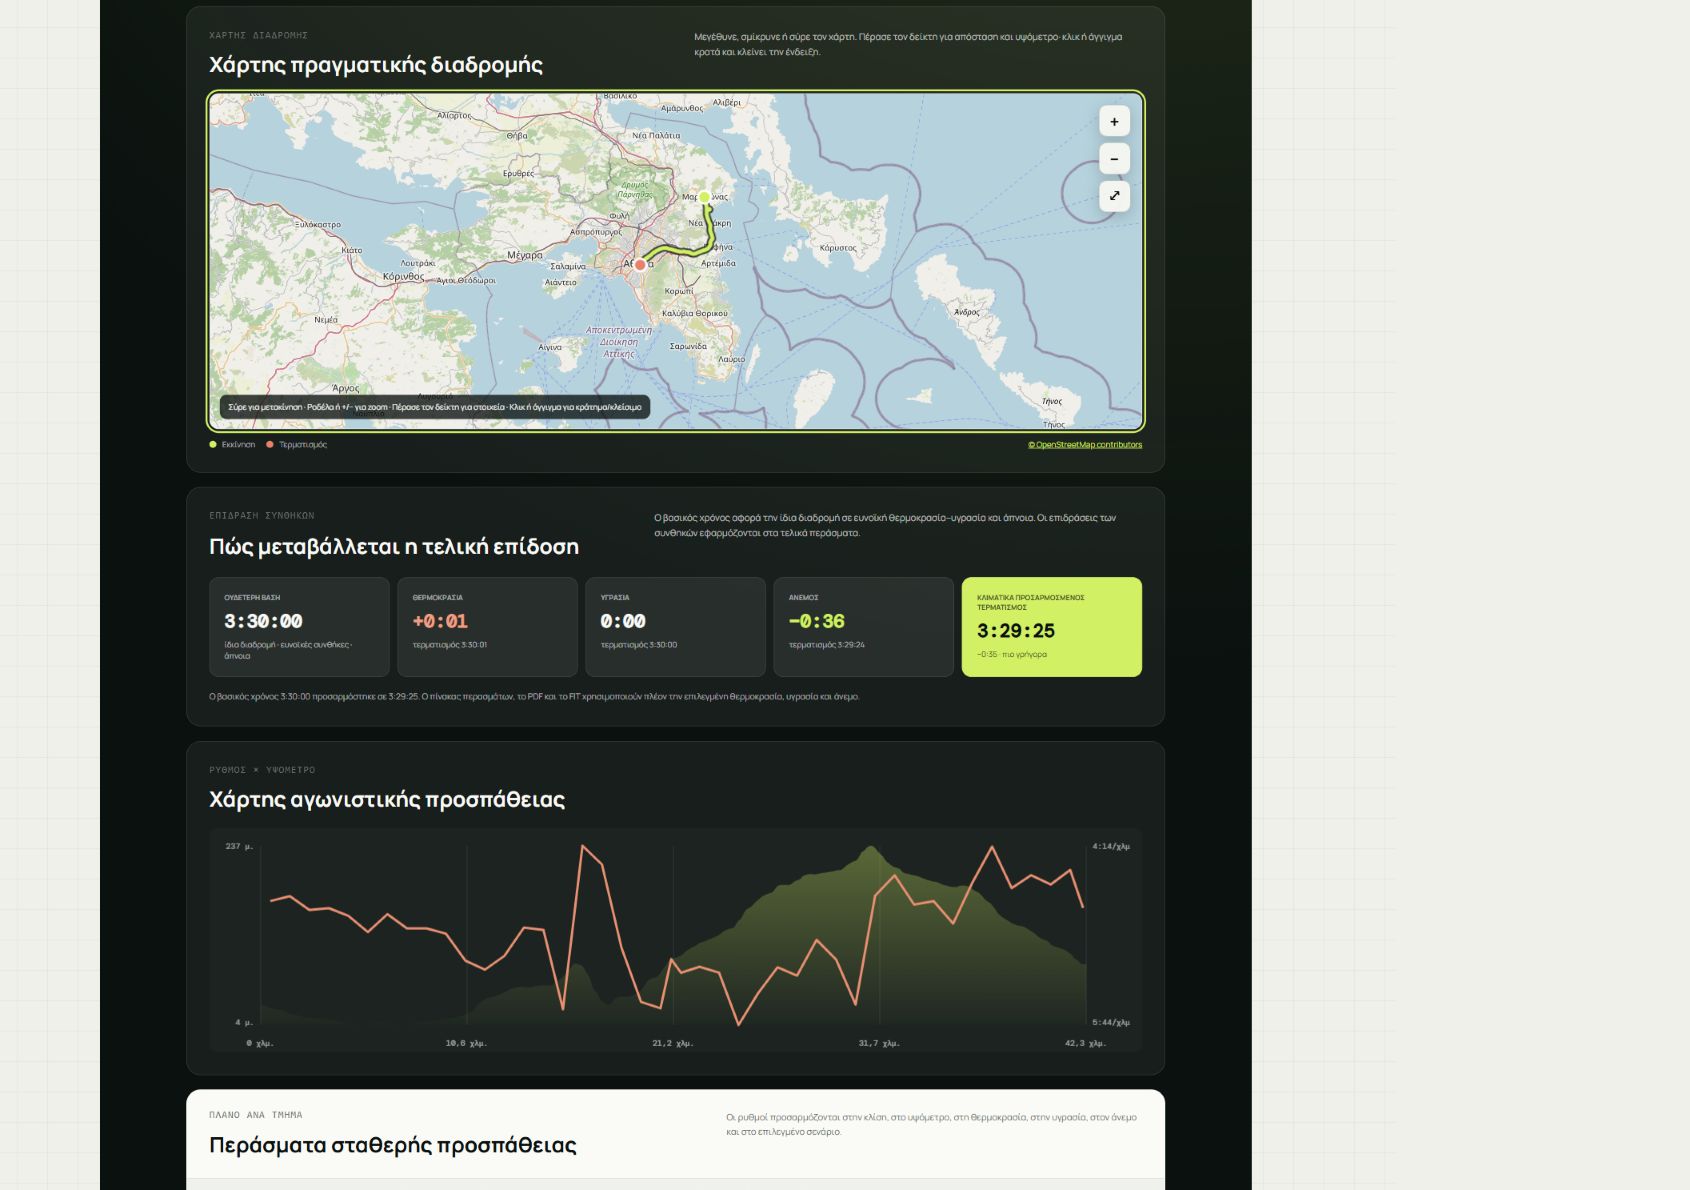The height and width of the screenshot is (1190, 1690).
Task: Select the temperature +0:01 card
Action: 487,627
